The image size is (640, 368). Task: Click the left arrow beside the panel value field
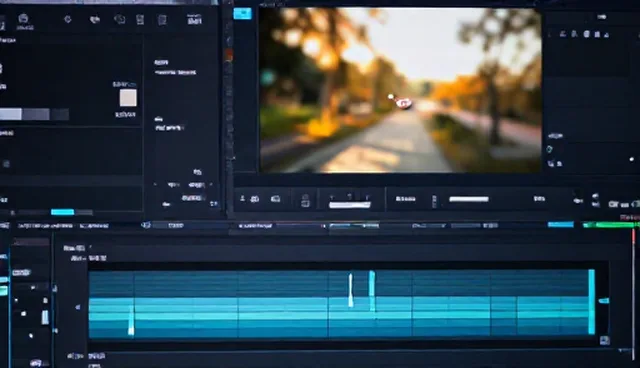tap(155, 184)
